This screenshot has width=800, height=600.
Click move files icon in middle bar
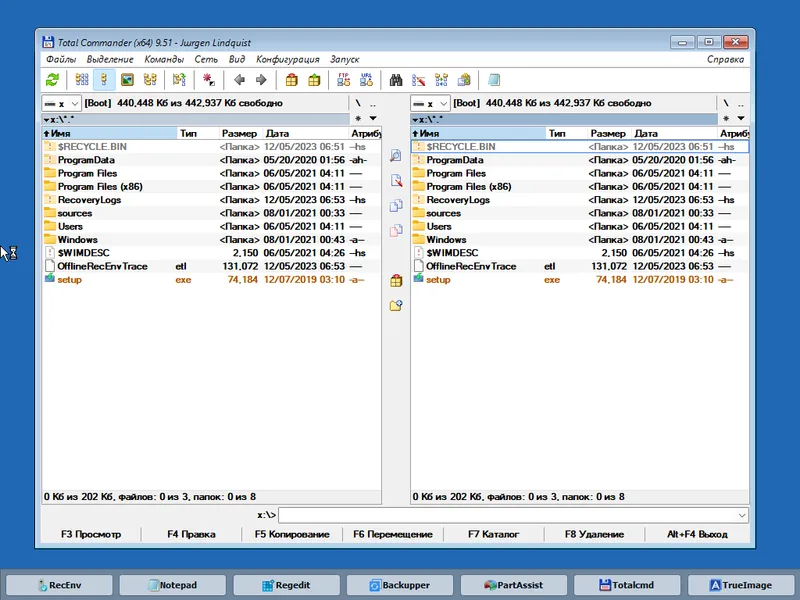pos(396,230)
